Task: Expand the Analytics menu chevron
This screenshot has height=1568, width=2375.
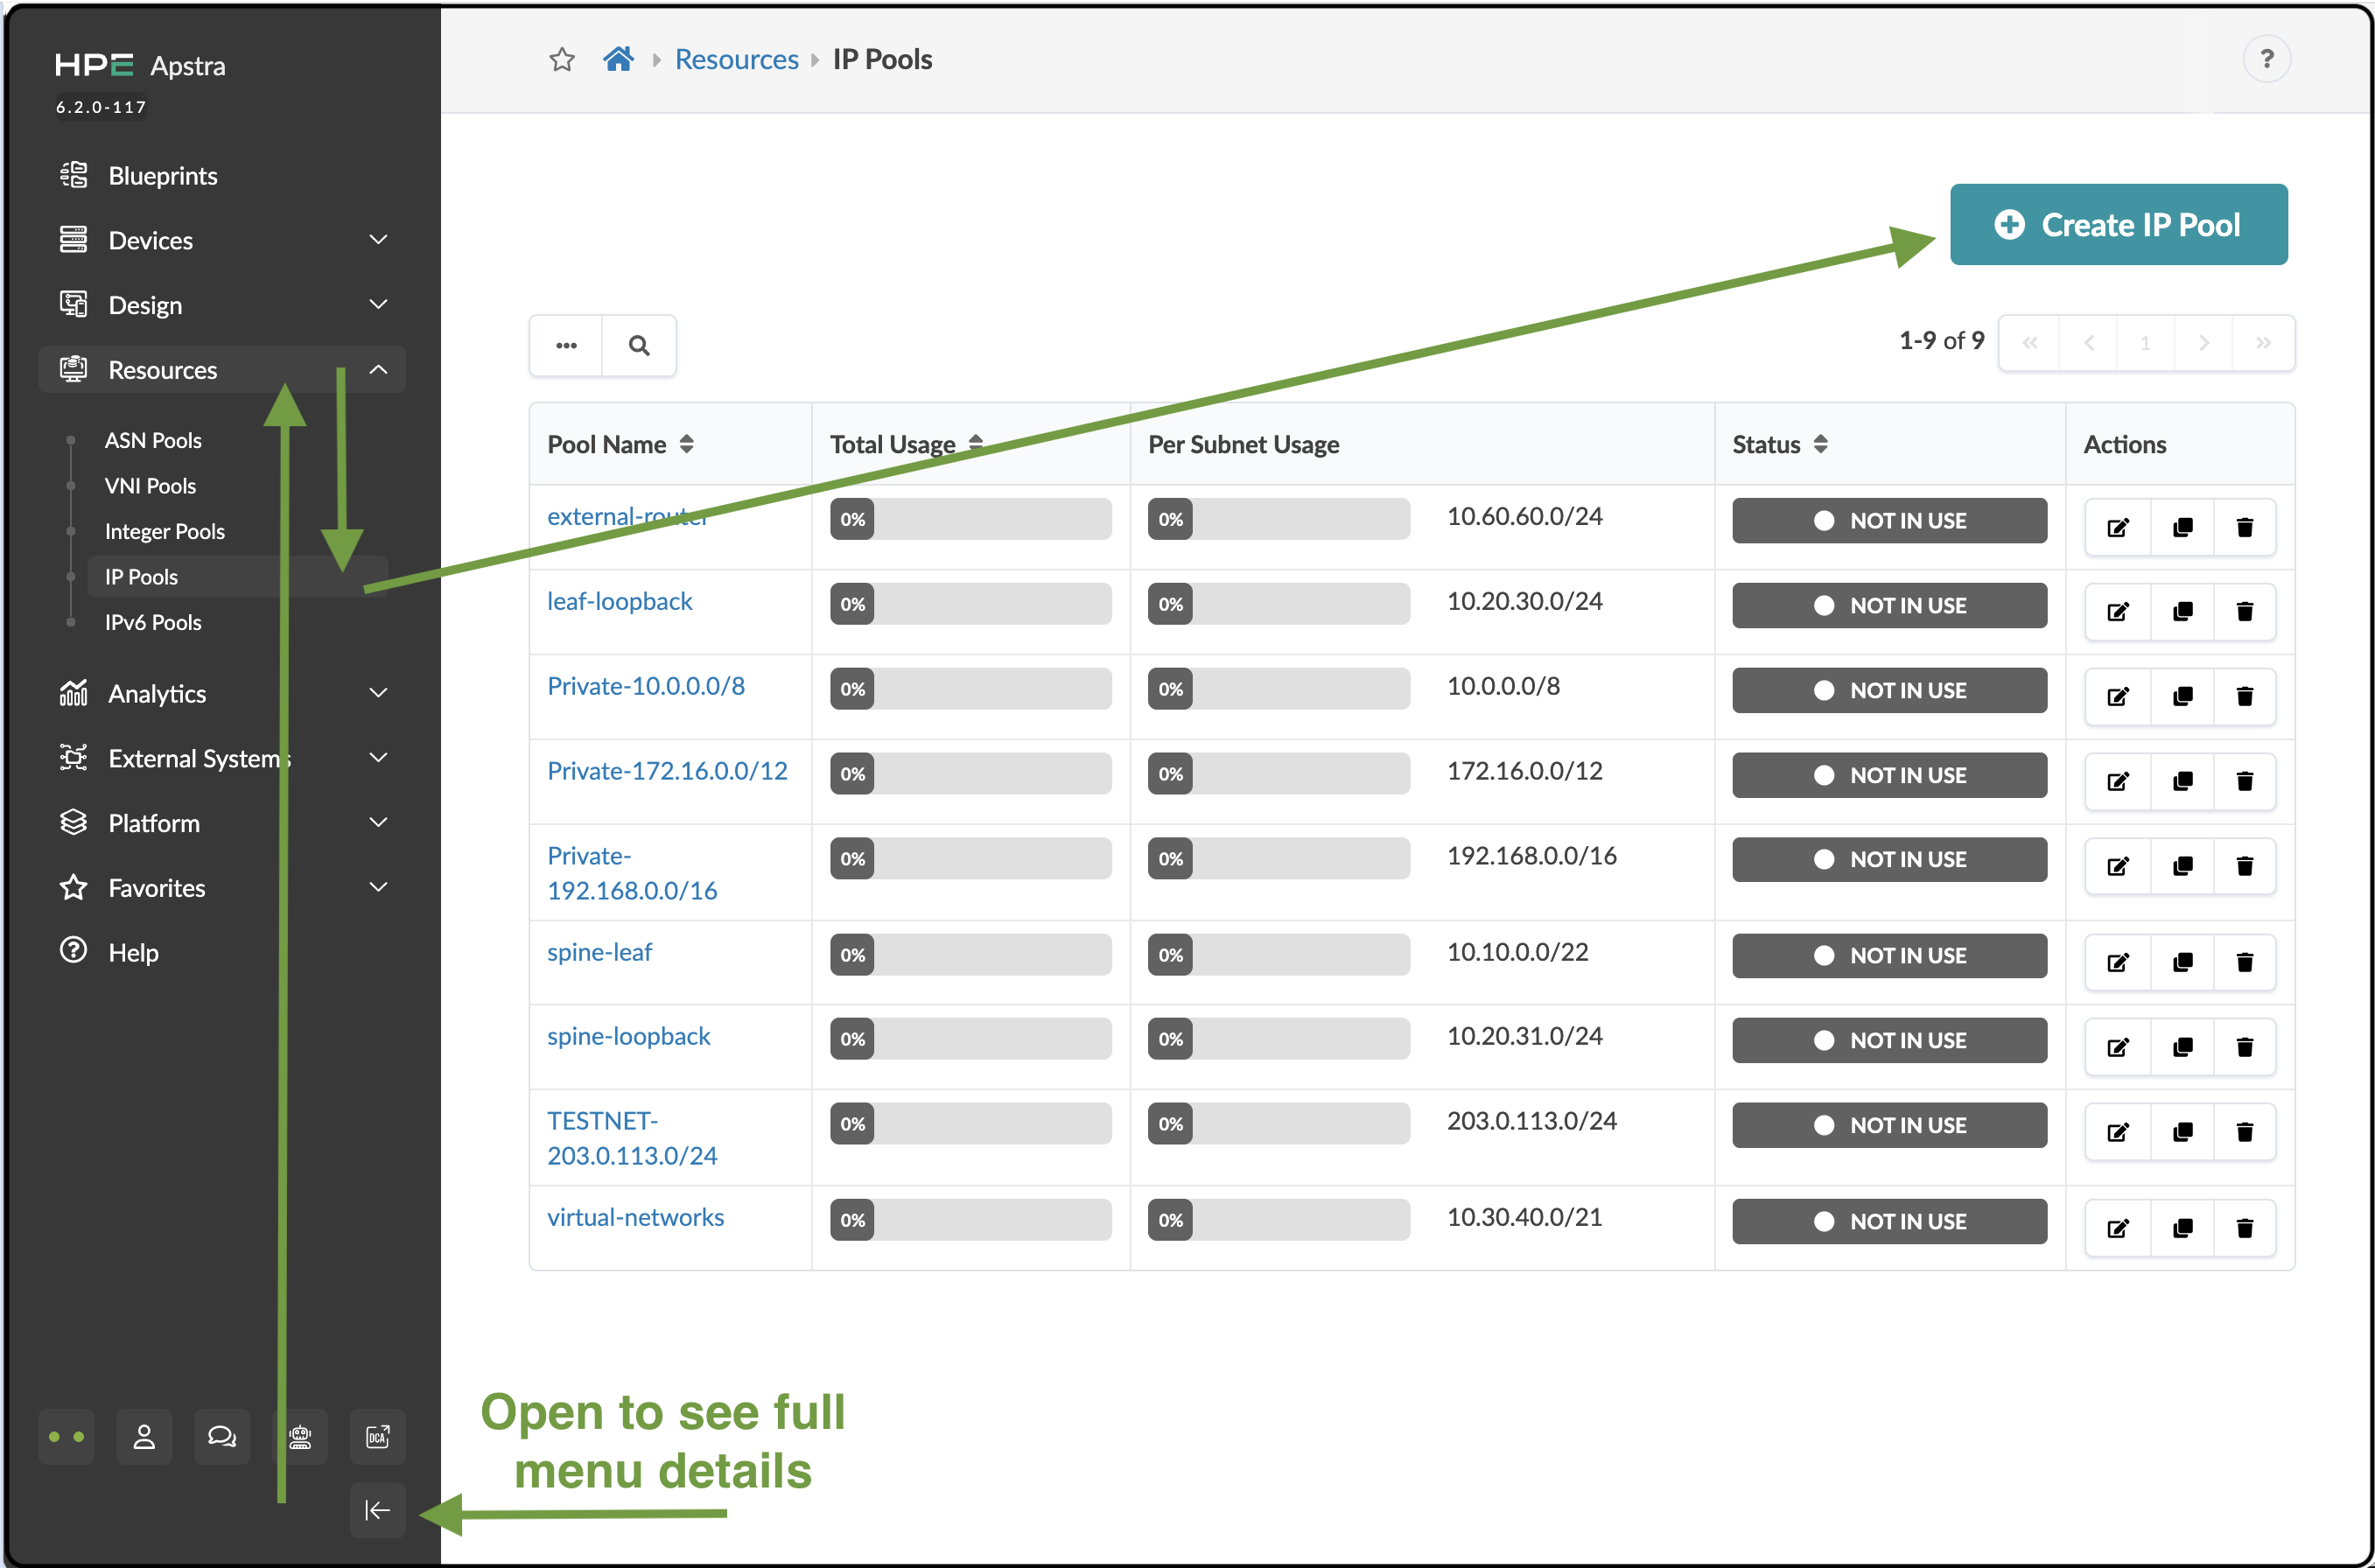Action: [378, 694]
